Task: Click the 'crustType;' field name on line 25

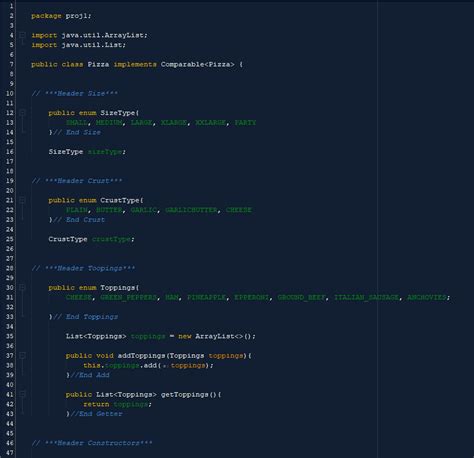Action: coord(113,239)
